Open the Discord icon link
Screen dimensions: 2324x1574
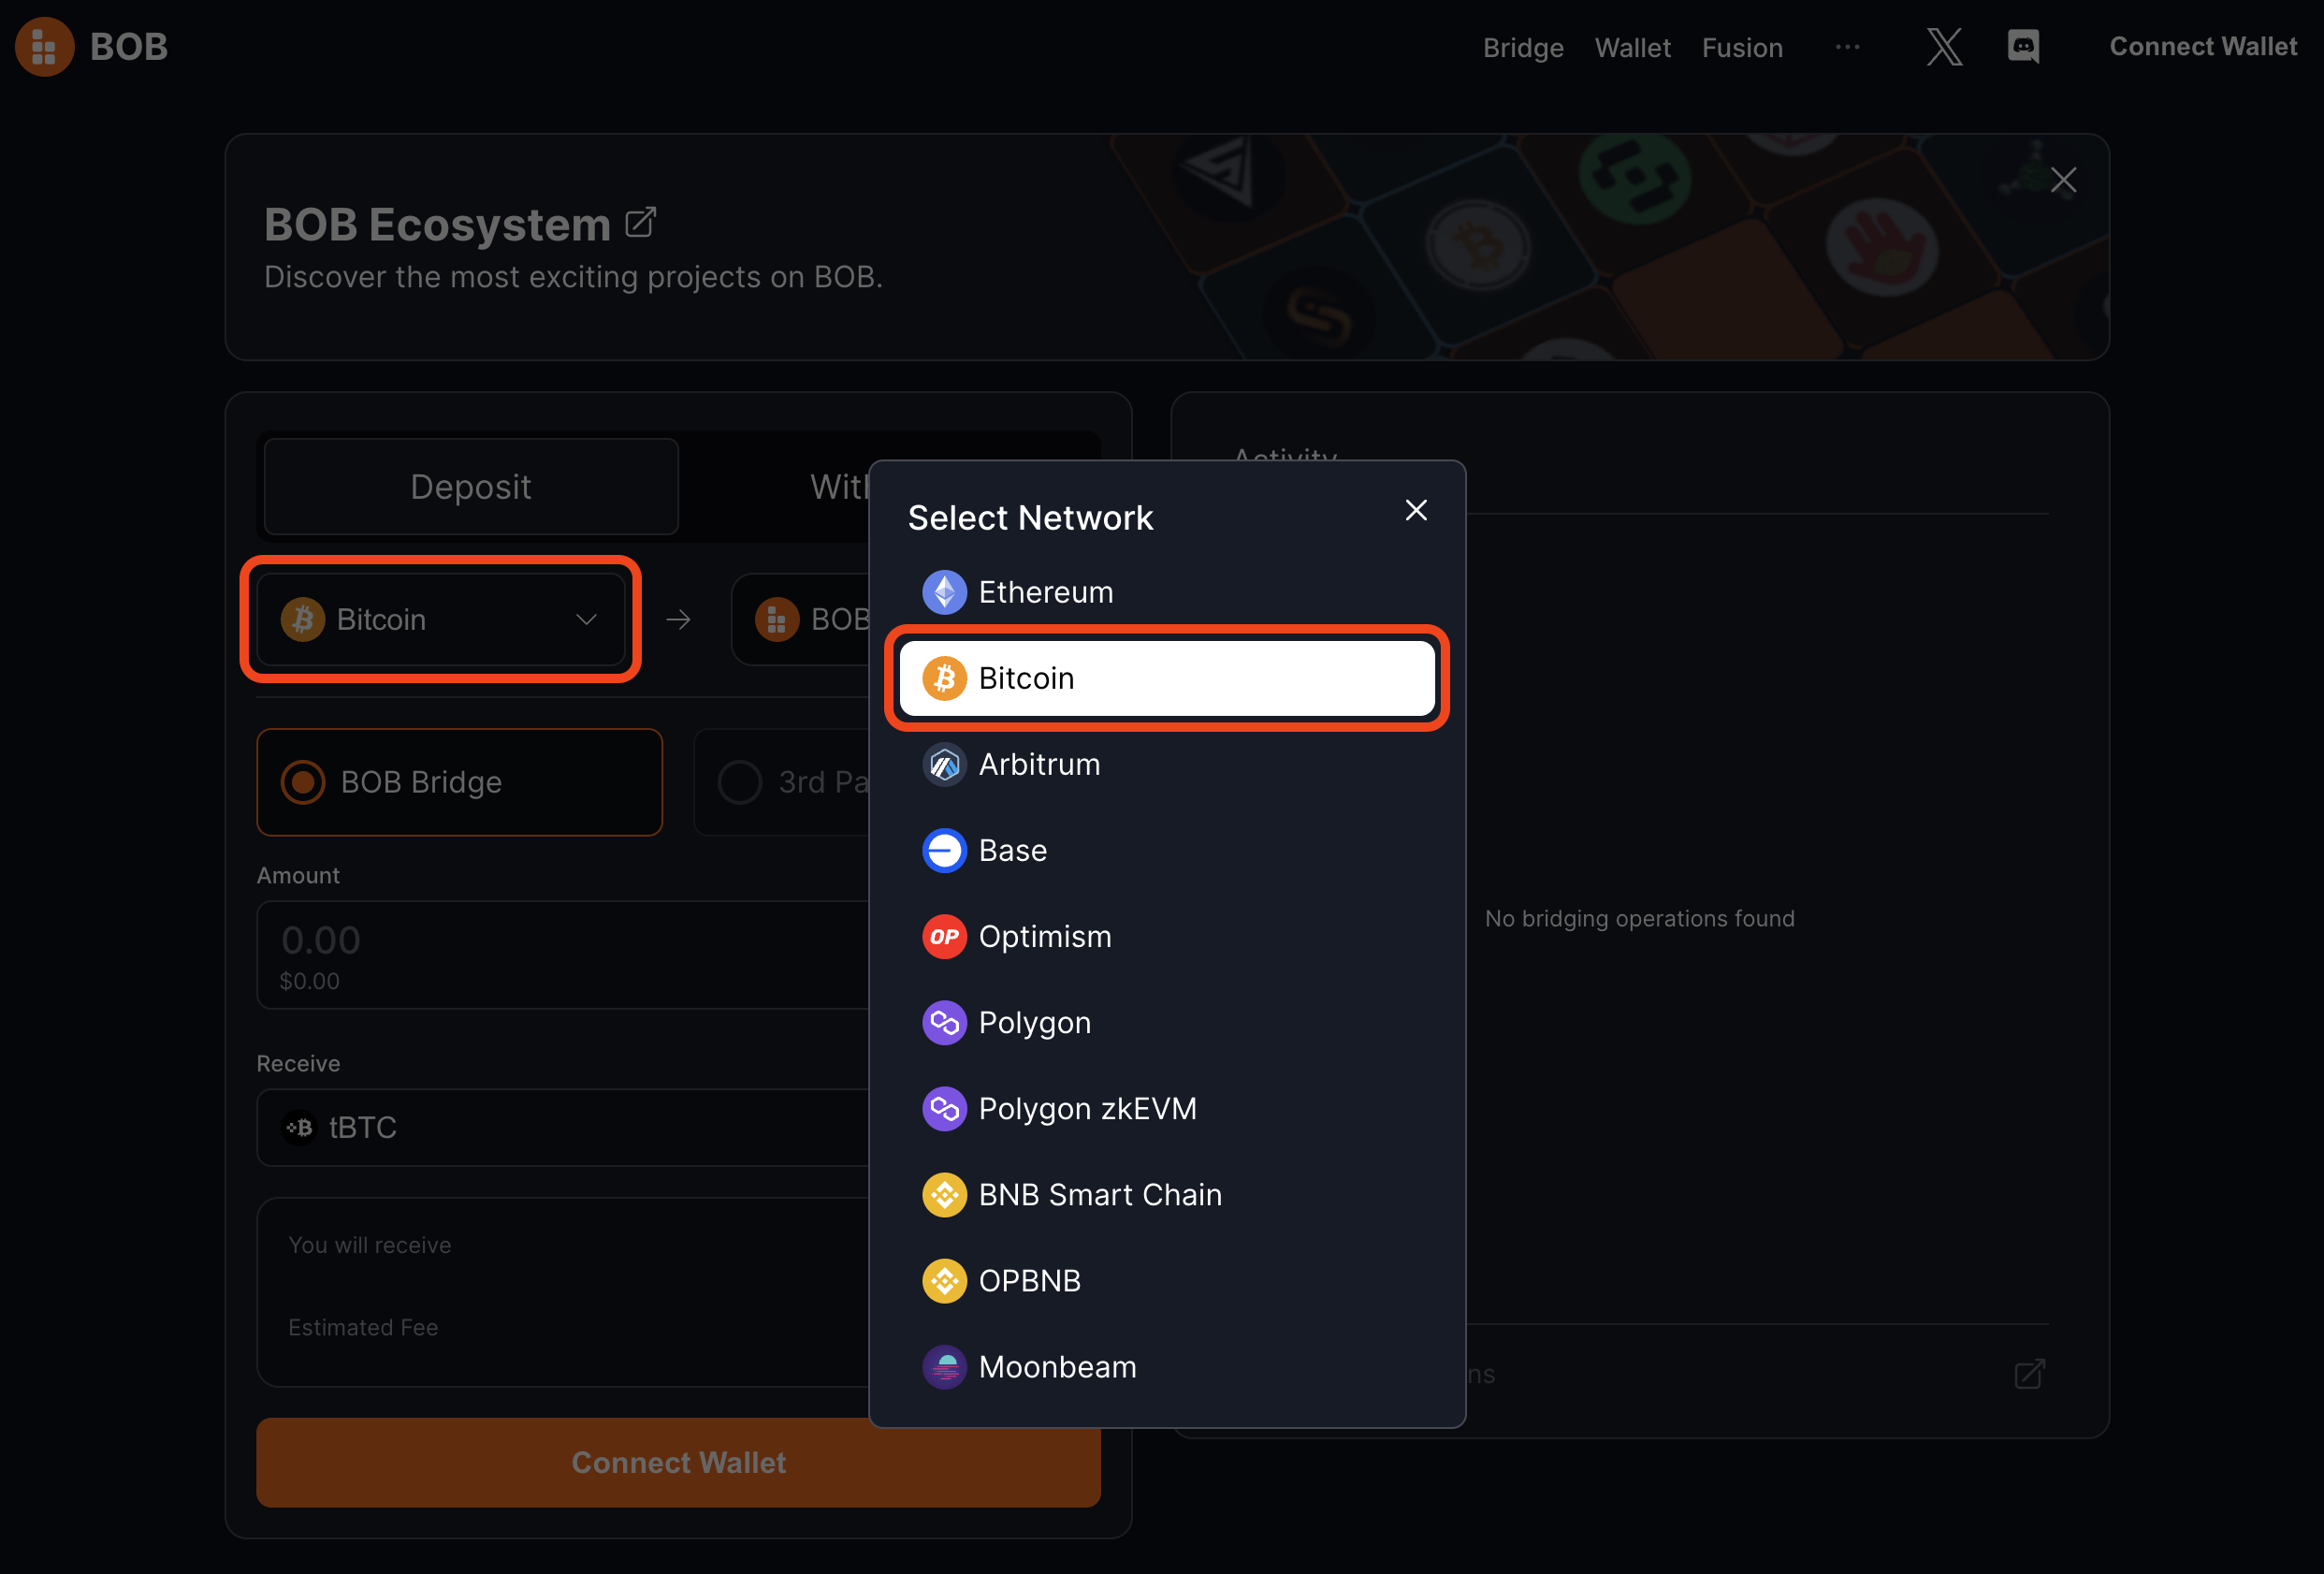point(2022,47)
